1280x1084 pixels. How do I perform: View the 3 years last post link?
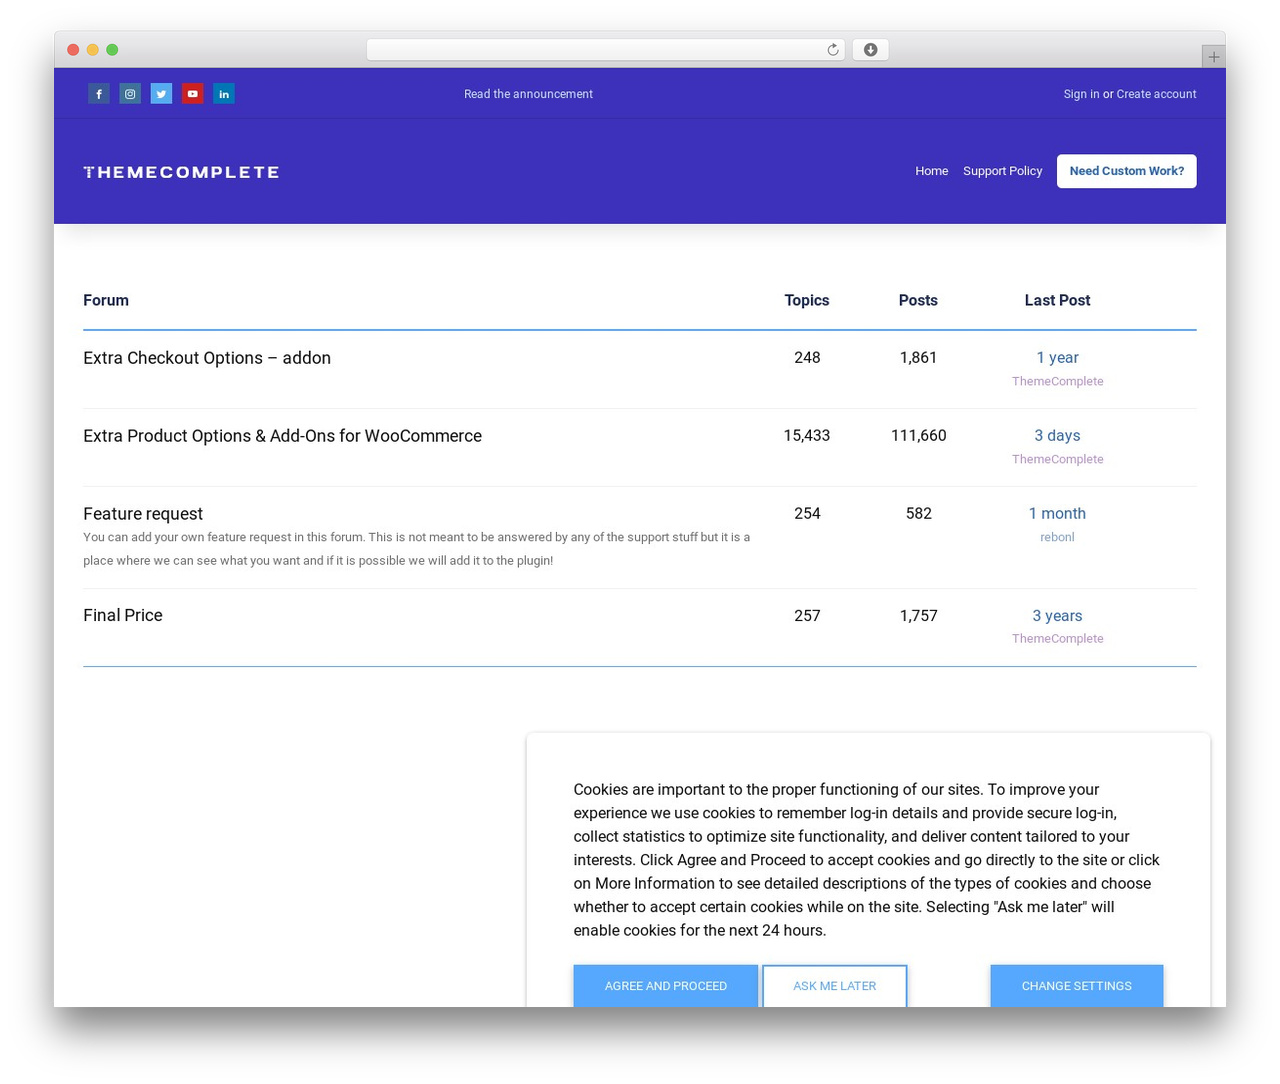[1057, 616]
